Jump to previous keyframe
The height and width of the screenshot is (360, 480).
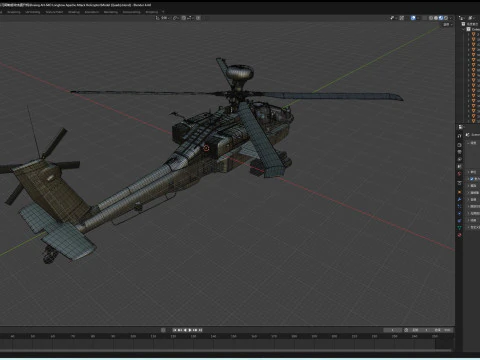tap(180, 330)
